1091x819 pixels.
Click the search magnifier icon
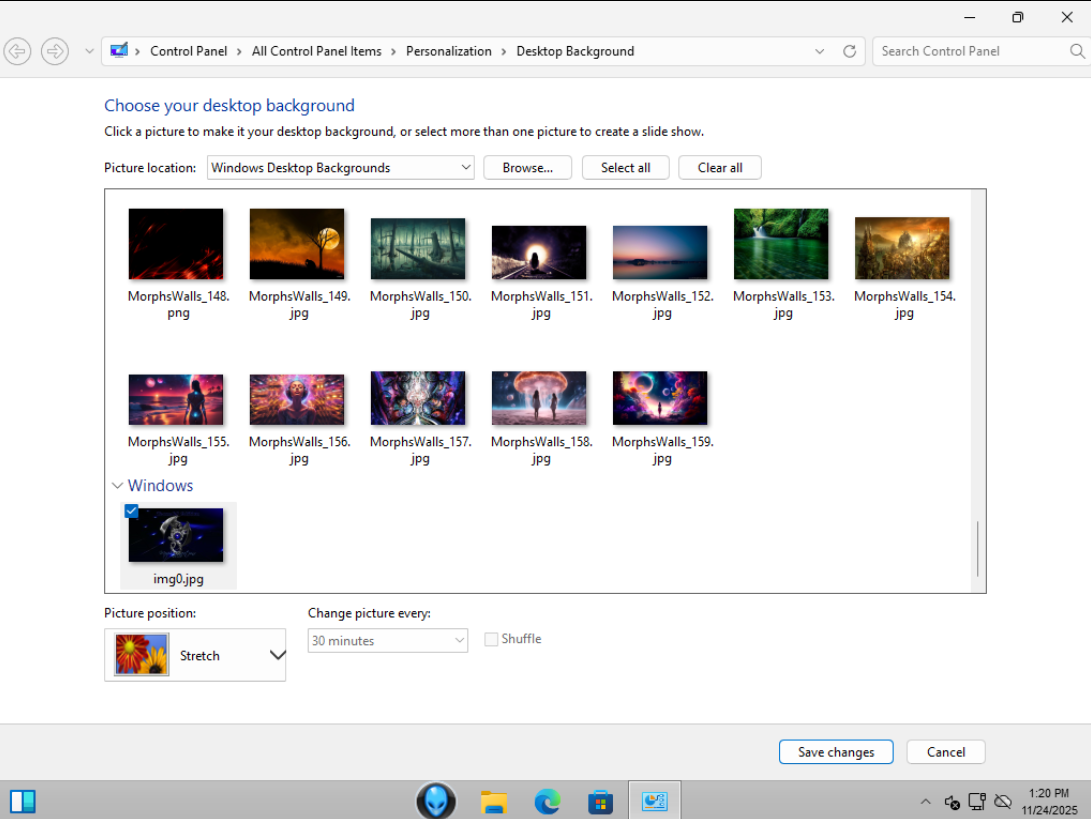point(1077,51)
